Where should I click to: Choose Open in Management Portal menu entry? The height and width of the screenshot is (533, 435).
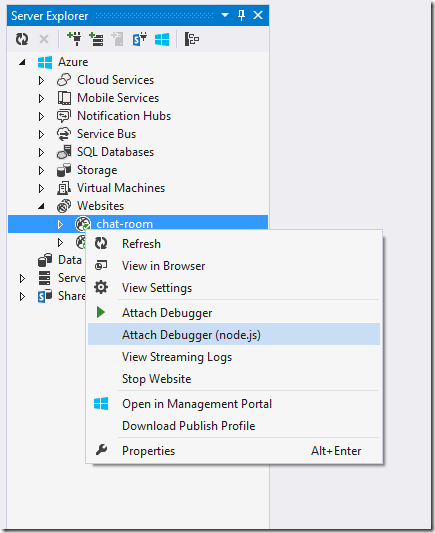point(234,404)
